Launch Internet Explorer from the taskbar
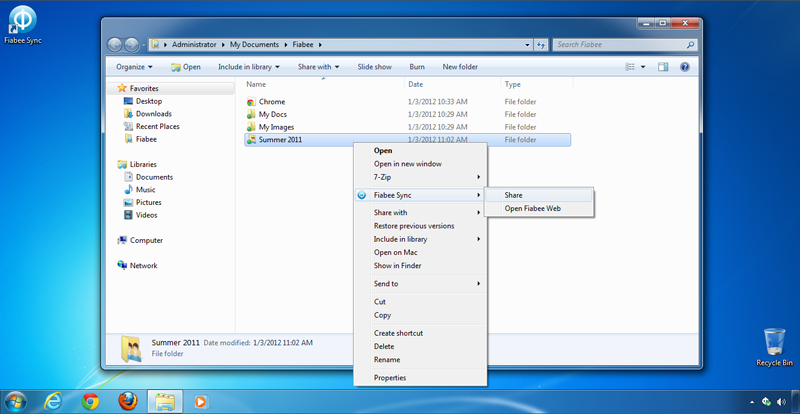This screenshot has width=800, height=414. point(53,402)
